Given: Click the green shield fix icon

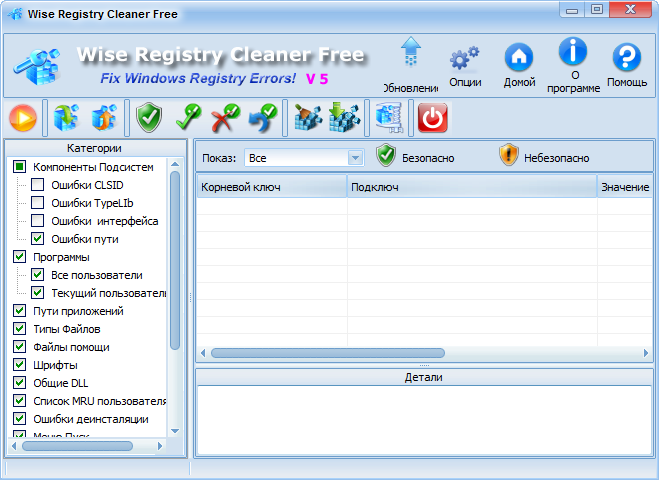Looking at the screenshot, I should pyautogui.click(x=149, y=118).
